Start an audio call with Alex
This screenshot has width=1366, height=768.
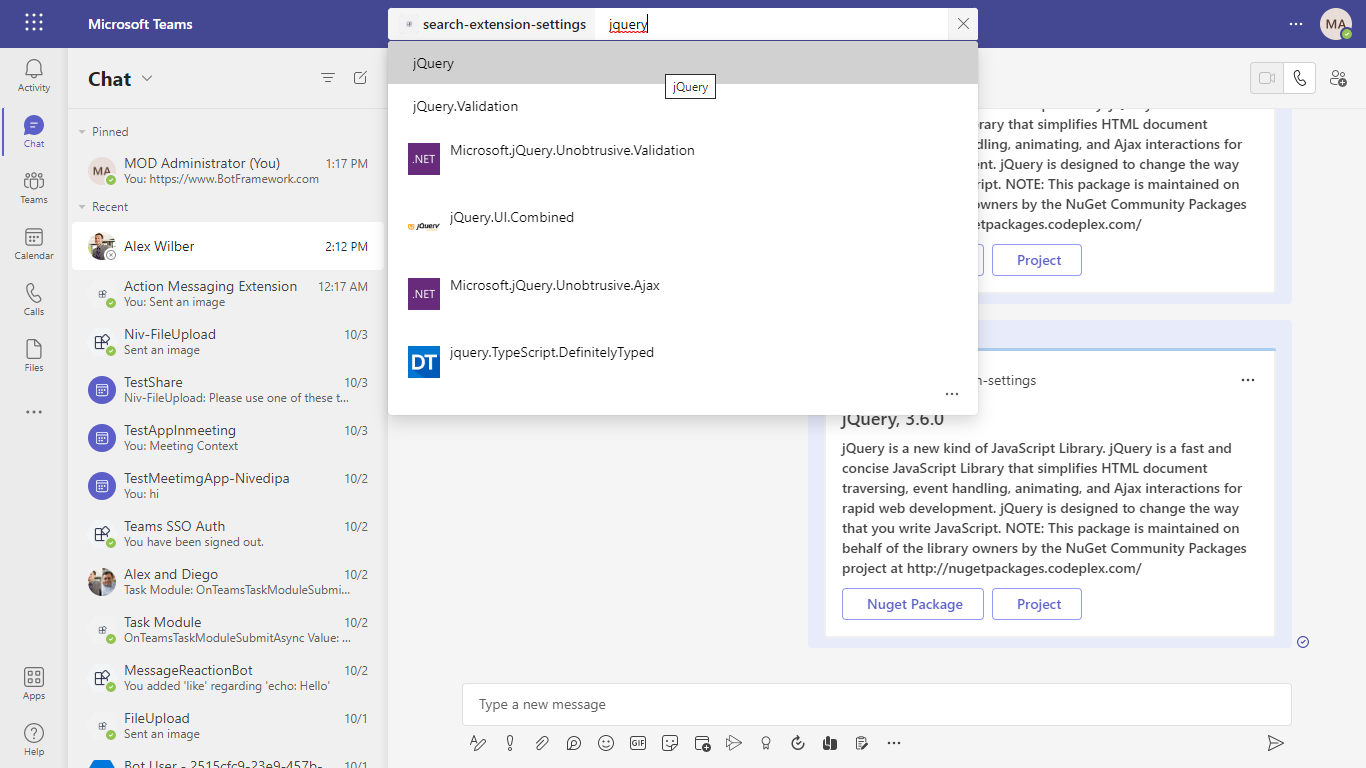(x=1299, y=78)
